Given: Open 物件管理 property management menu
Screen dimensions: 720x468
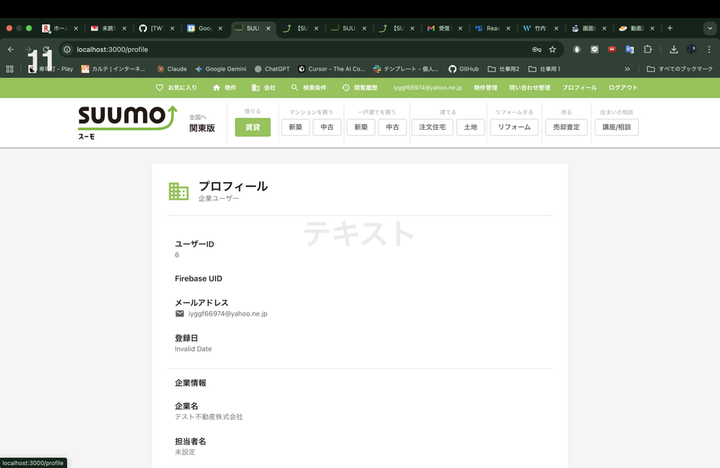Looking at the screenshot, I should pyautogui.click(x=485, y=88).
